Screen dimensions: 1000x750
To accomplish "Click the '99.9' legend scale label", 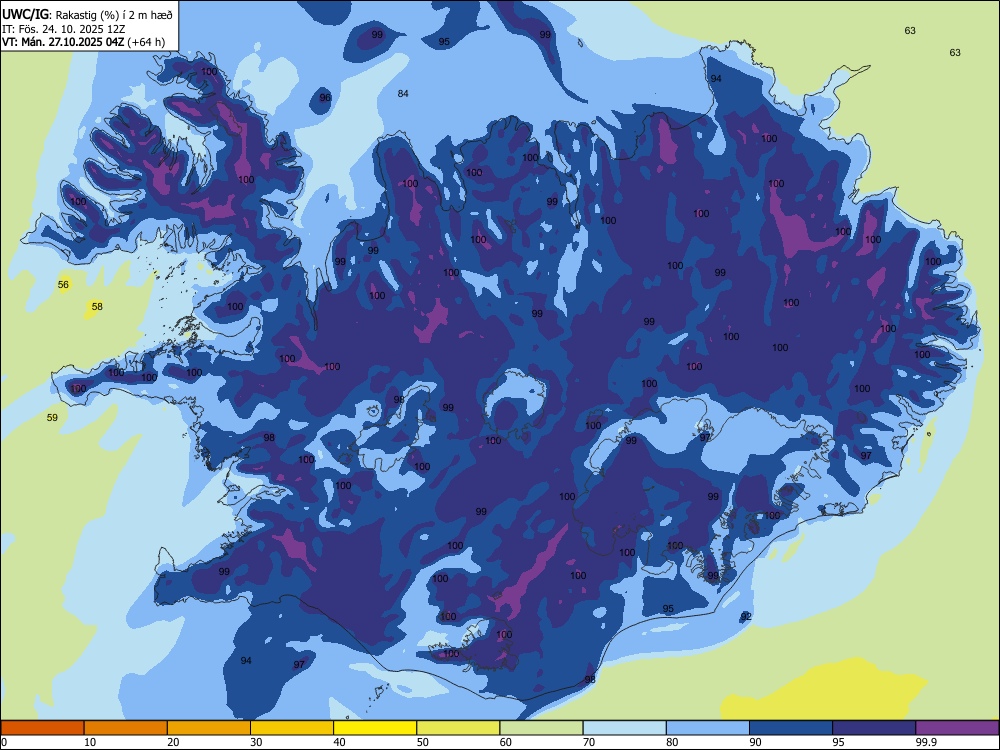I will pos(926,742).
